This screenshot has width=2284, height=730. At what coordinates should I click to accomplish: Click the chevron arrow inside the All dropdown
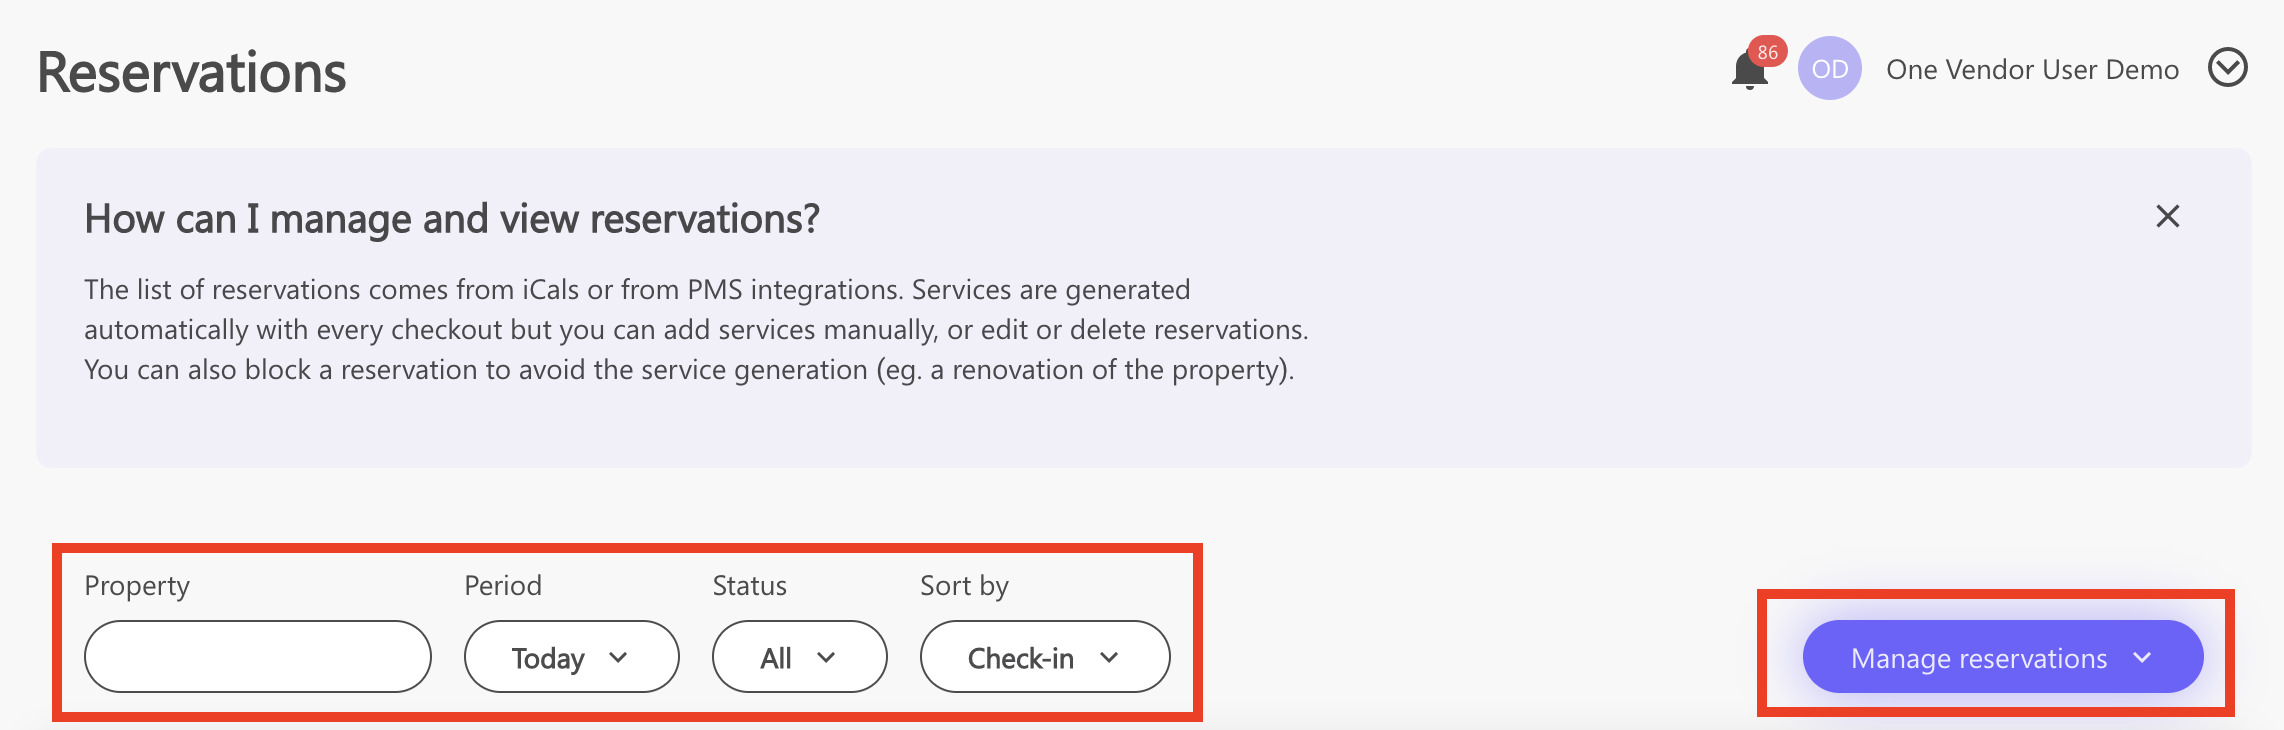(x=826, y=657)
